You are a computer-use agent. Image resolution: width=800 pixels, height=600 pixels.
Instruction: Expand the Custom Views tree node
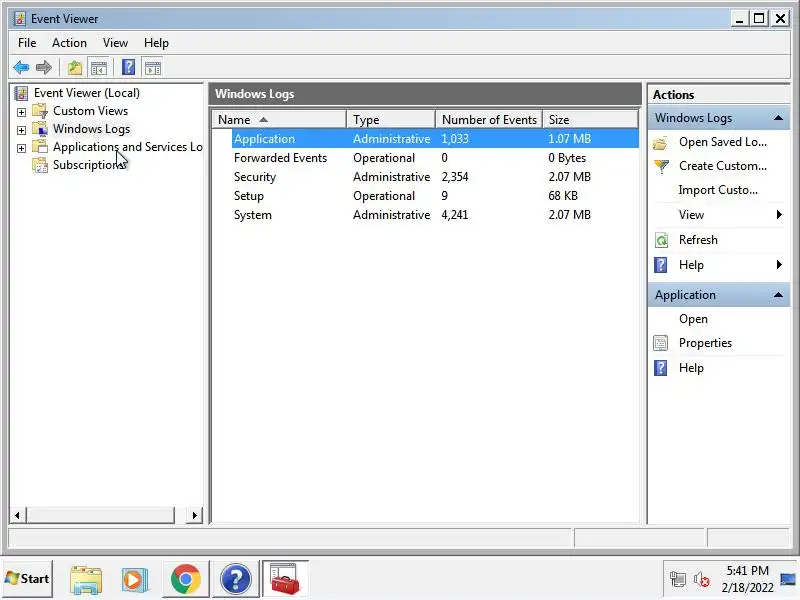pyautogui.click(x=21, y=112)
